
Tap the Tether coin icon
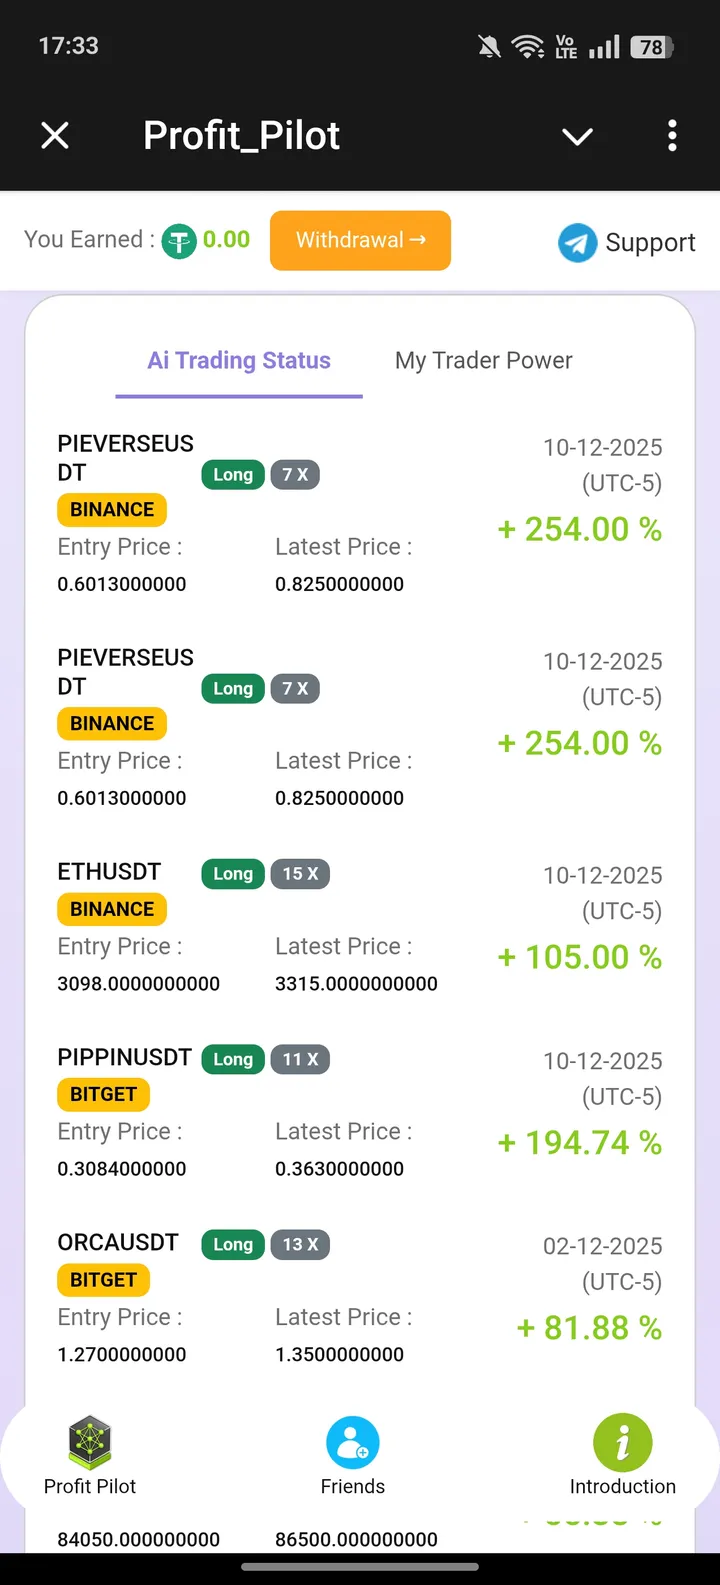(x=179, y=240)
